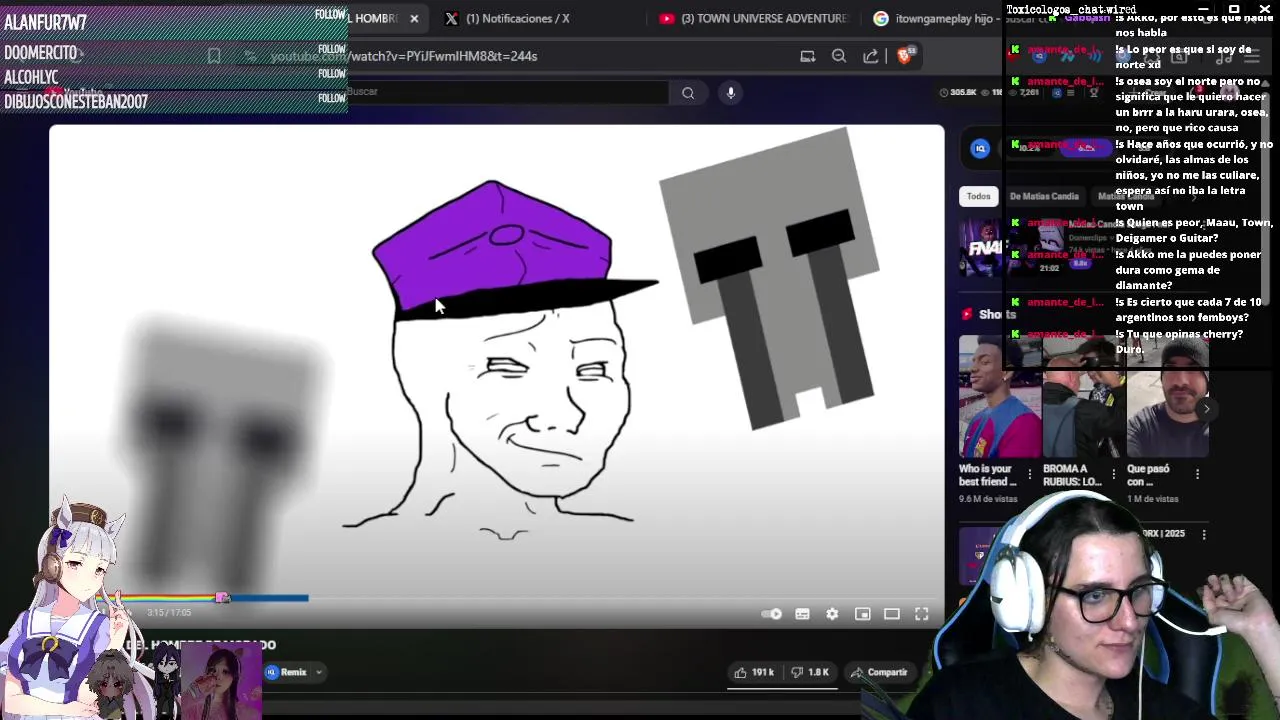
Task: Click the bookmark icon in address bar
Action: pos(213,56)
